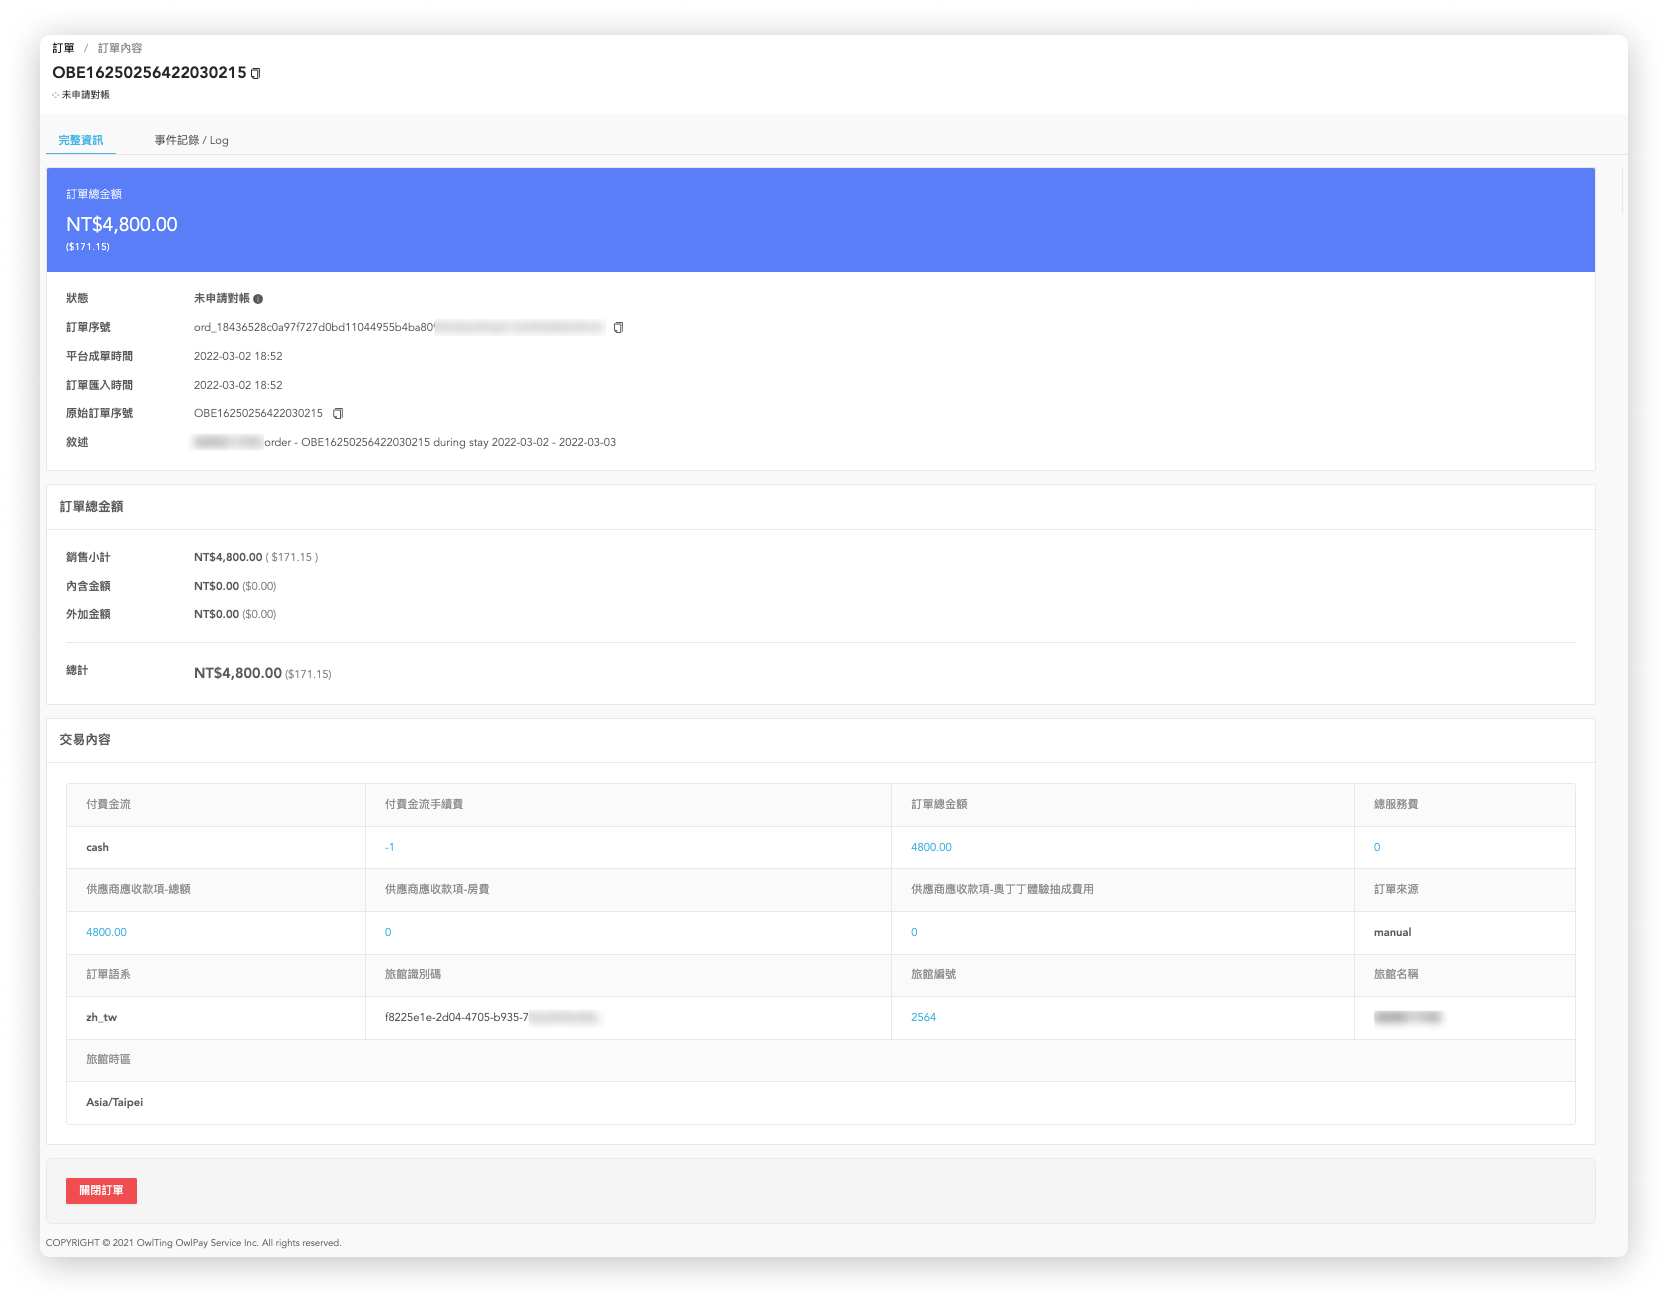Screen dimensions: 1668x1302
Task: Click the NT$4,800.00 amount in blue banner
Action: click(122, 225)
